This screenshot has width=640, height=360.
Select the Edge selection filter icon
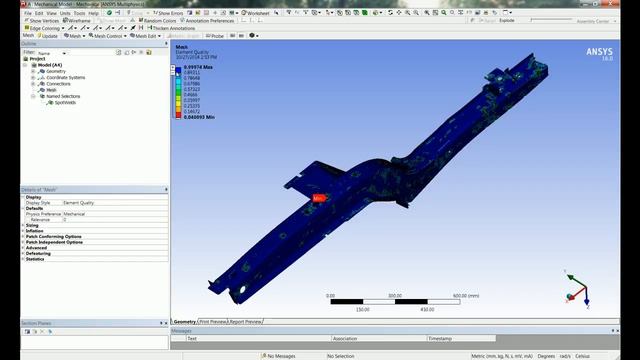click(x=348, y=13)
